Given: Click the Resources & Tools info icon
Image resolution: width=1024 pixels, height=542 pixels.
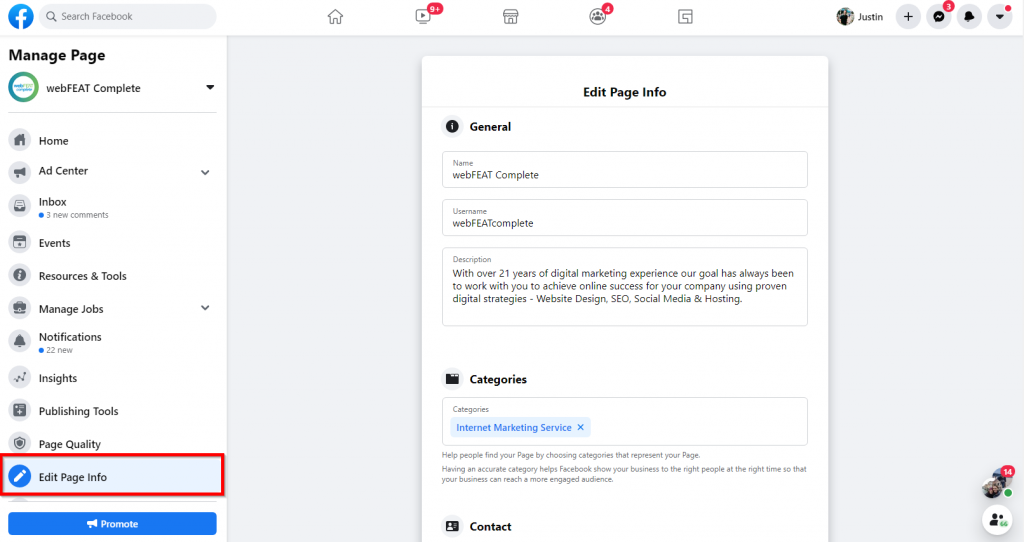Looking at the screenshot, I should [x=20, y=275].
